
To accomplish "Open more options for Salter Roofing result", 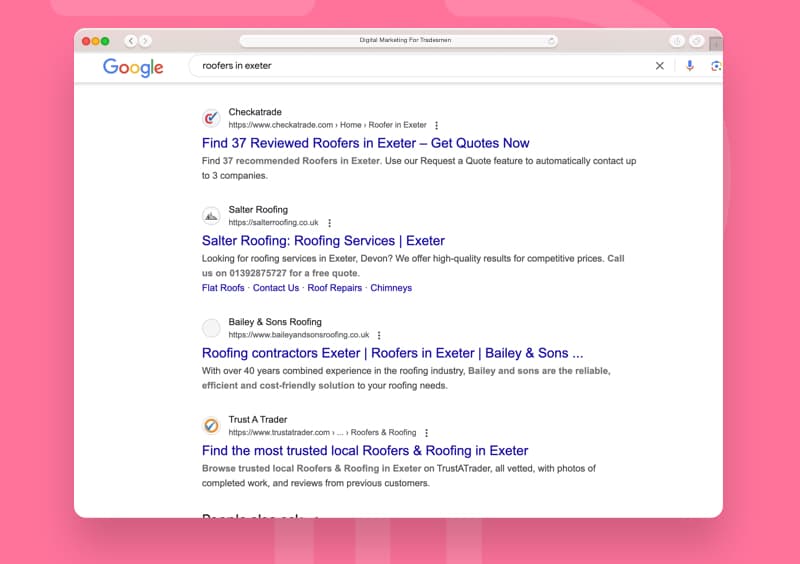I will 330,223.
